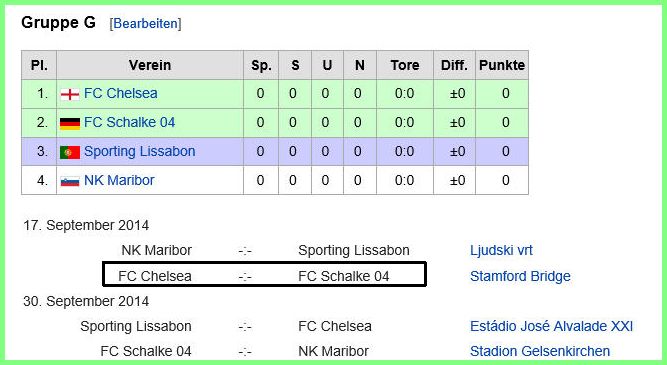Open the Stamford Bridge stadium link
This screenshot has height=365, width=667.
pos(520,276)
